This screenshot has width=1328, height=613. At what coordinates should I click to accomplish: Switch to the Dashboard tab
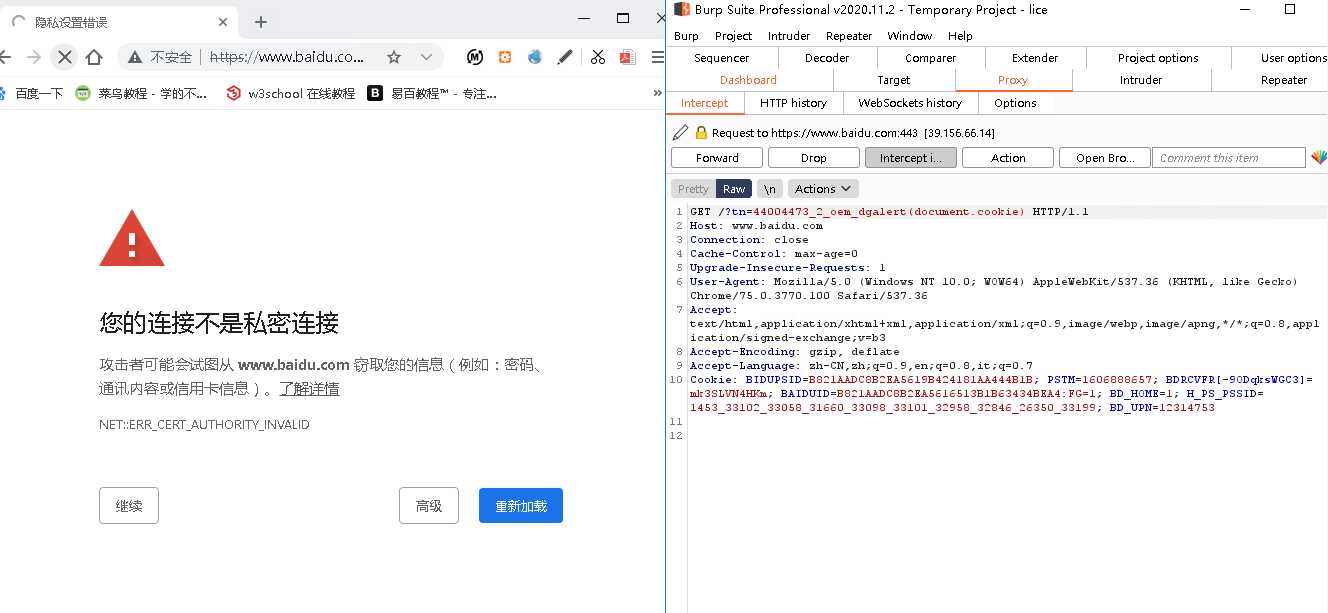[x=748, y=80]
